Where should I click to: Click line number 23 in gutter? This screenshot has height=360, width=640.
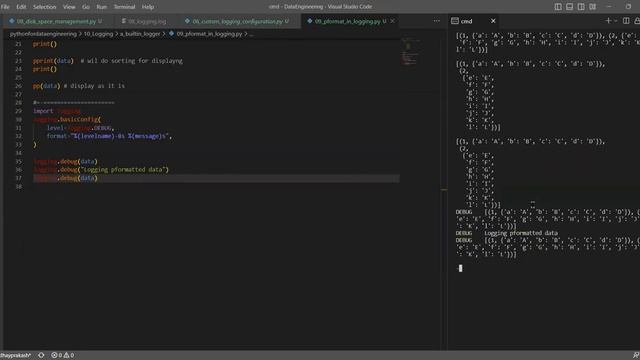point(18,61)
